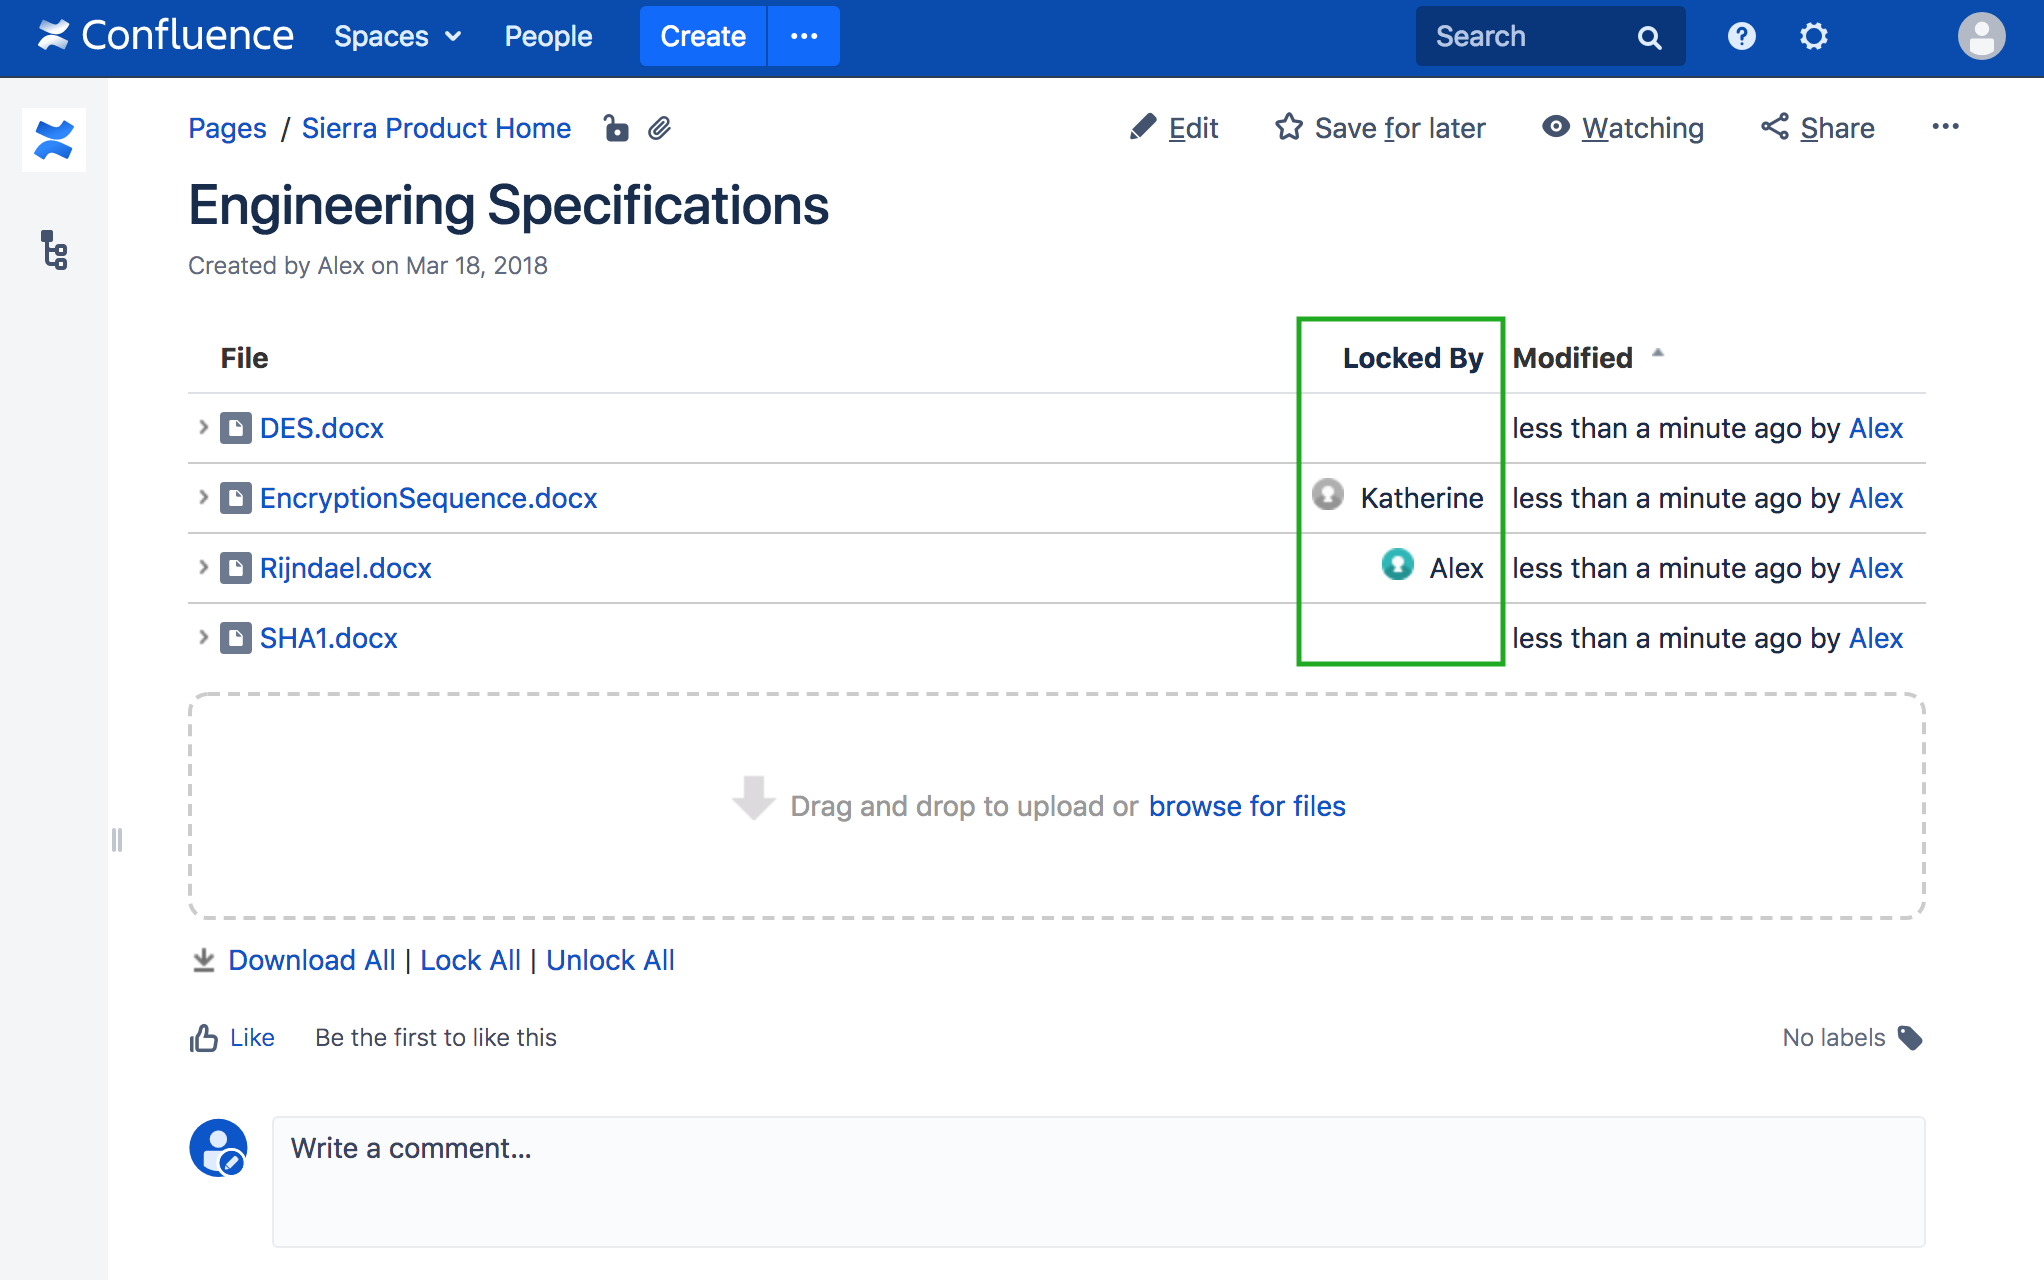Screen dimensions: 2044x1280
Task: Click the Like thumbs-up icon
Action: pos(204,1038)
